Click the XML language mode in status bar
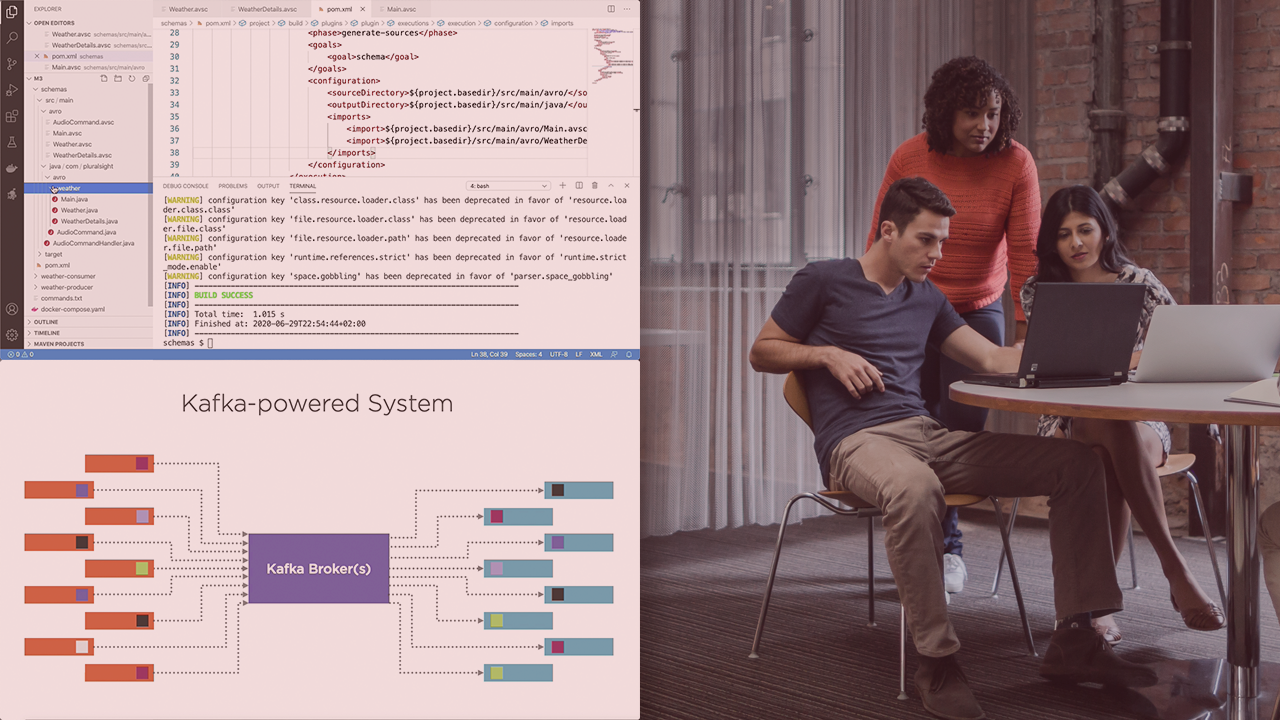Image resolution: width=1280 pixels, height=720 pixels. click(596, 354)
